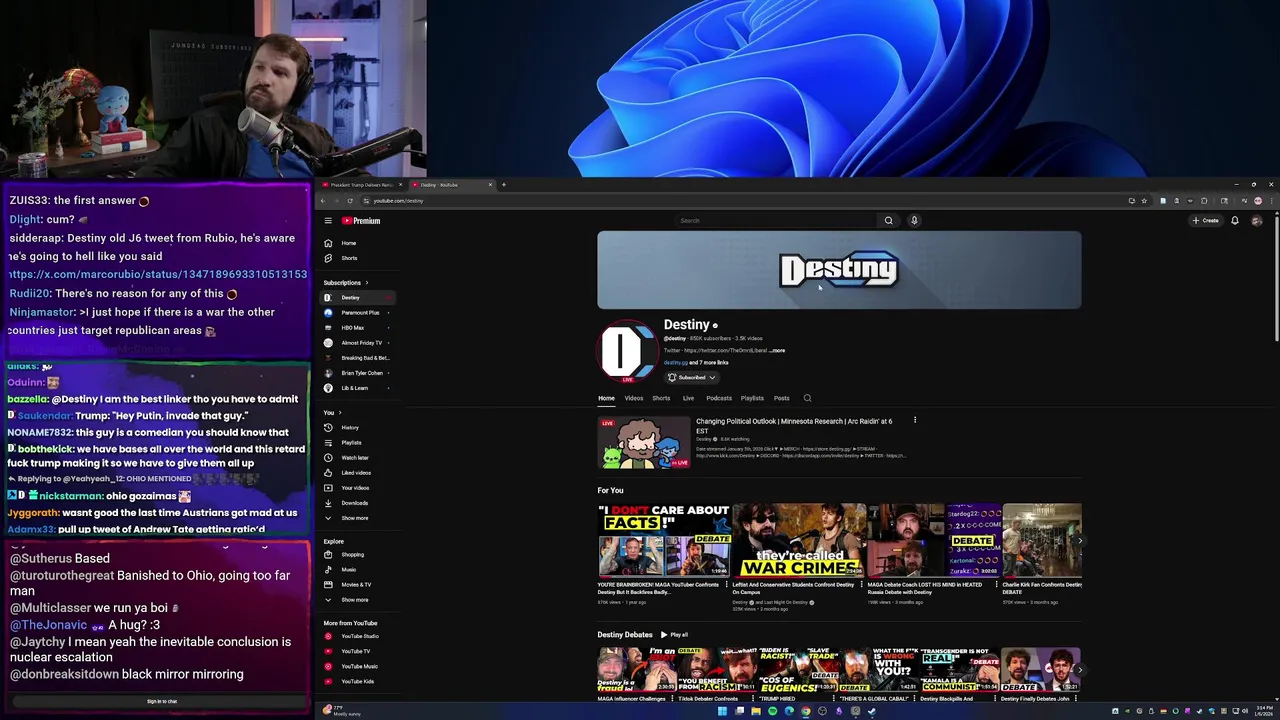The height and width of the screenshot is (720, 1280).
Task: Open the Windows Start menu
Action: 721,711
